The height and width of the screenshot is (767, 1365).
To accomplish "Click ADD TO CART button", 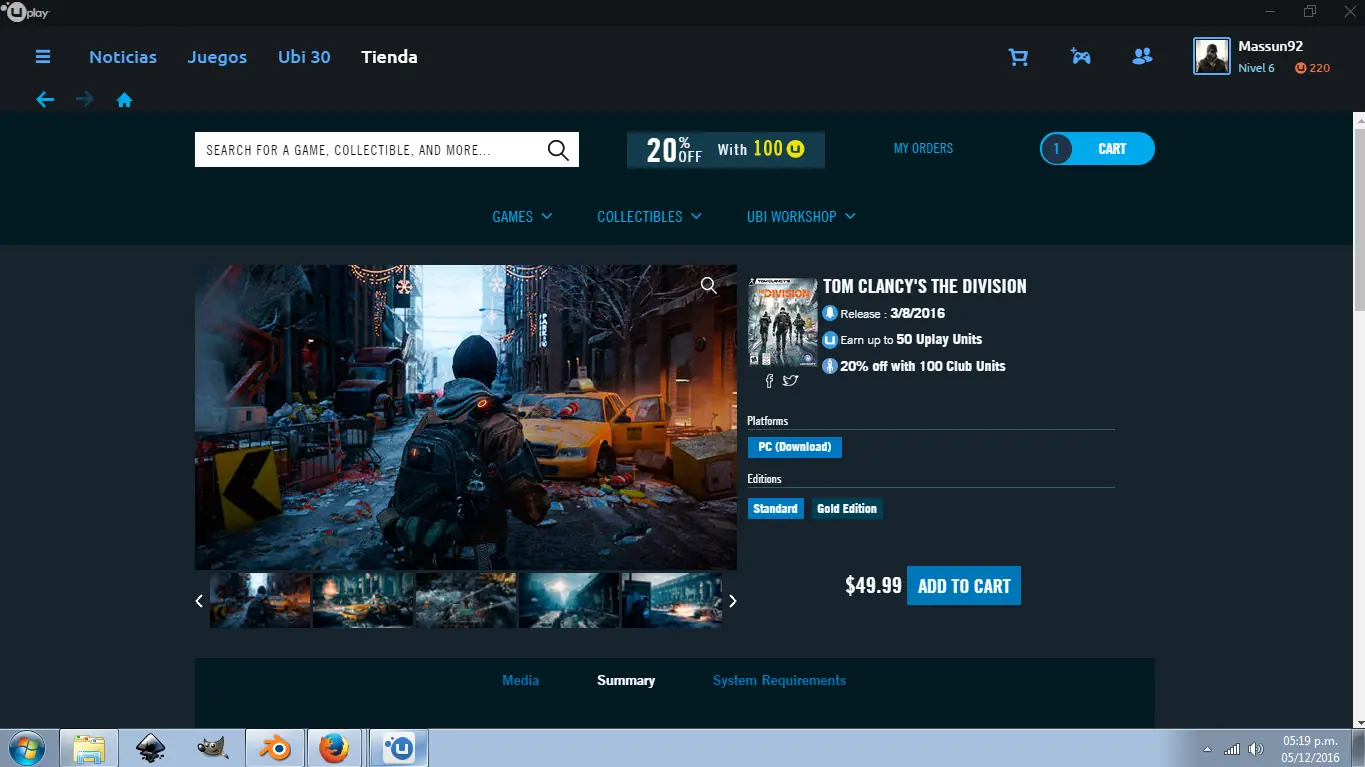I will (964, 586).
